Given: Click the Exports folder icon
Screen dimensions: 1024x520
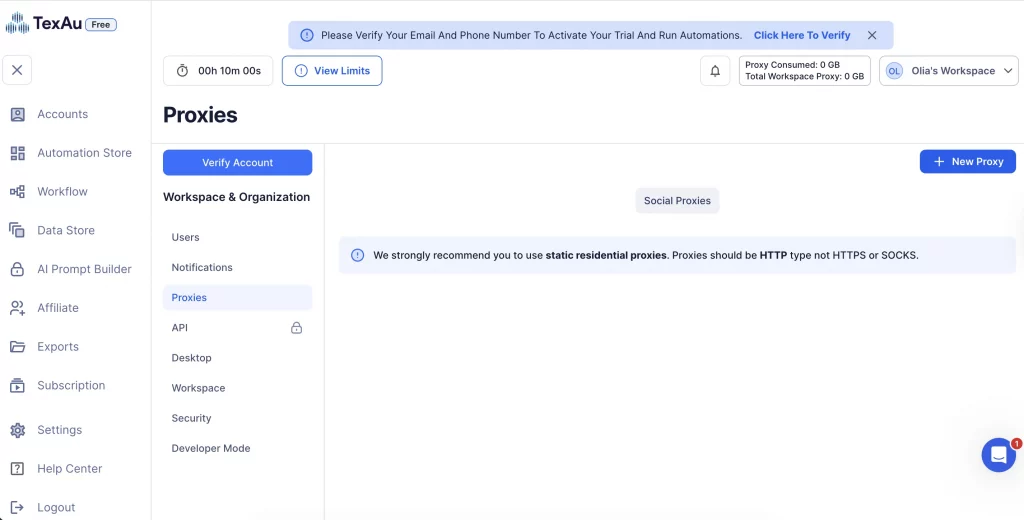Looking at the screenshot, I should click(x=17, y=347).
